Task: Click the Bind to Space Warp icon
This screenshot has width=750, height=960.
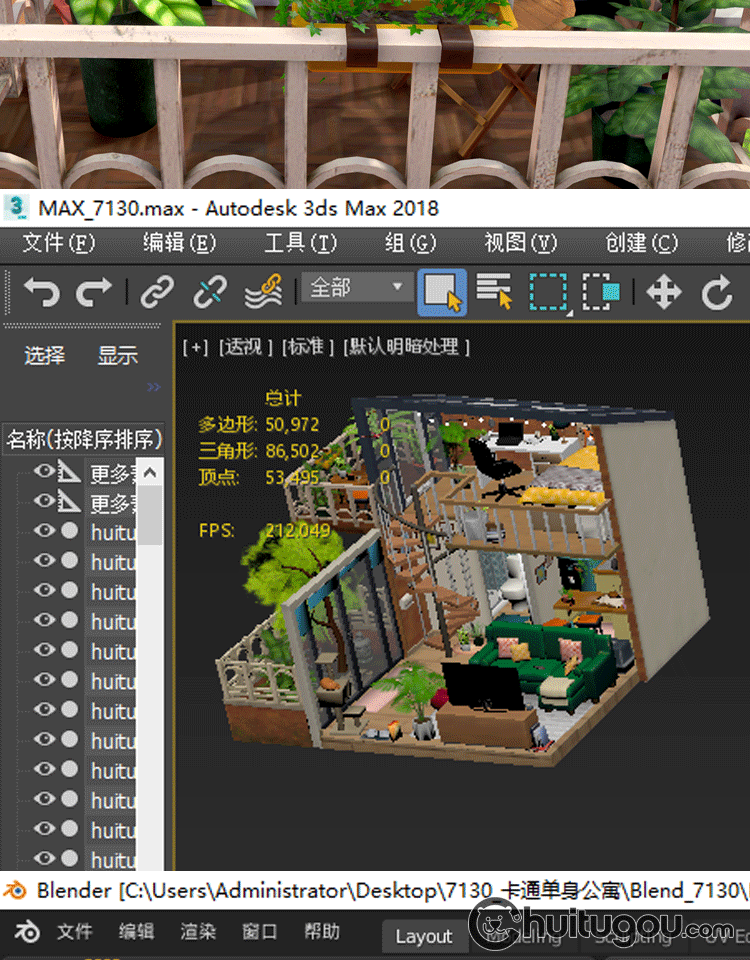Action: [x=263, y=292]
